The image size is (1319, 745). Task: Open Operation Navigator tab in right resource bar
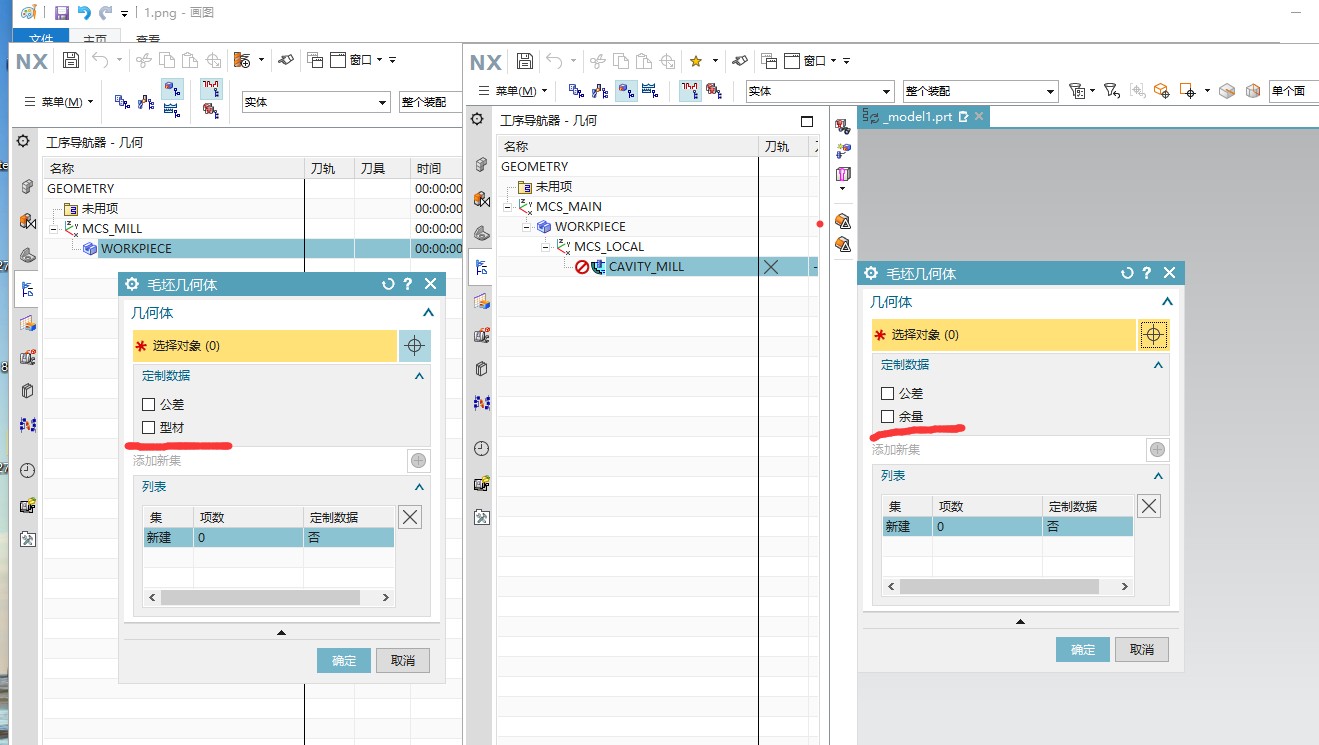coord(481,267)
